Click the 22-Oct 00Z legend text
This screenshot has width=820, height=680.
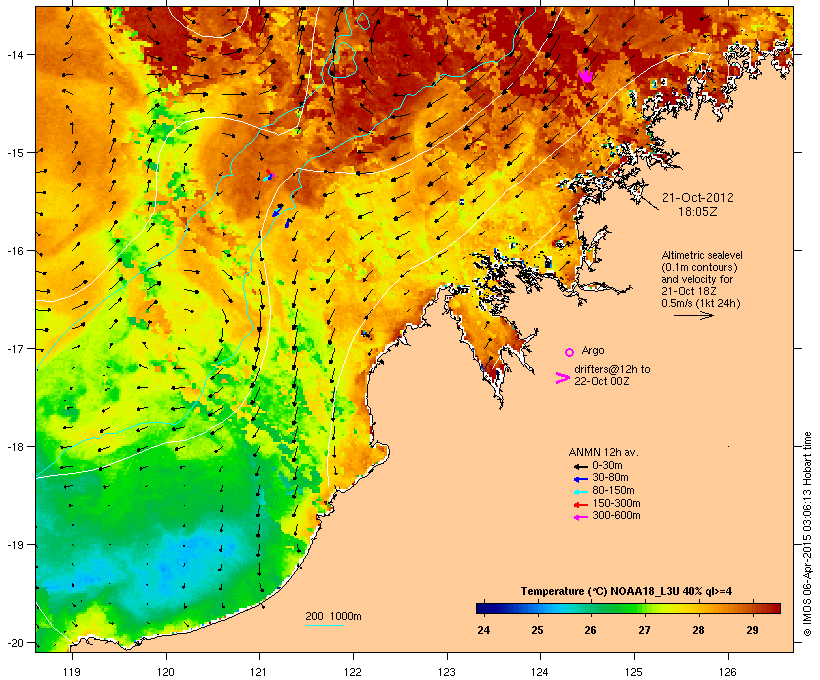601,381
